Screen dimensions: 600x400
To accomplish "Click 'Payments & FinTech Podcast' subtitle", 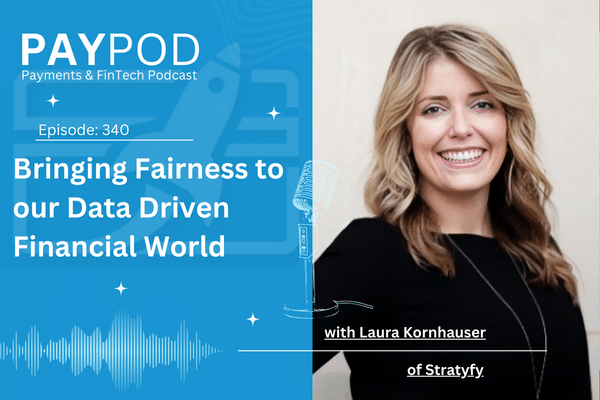I will (109, 75).
